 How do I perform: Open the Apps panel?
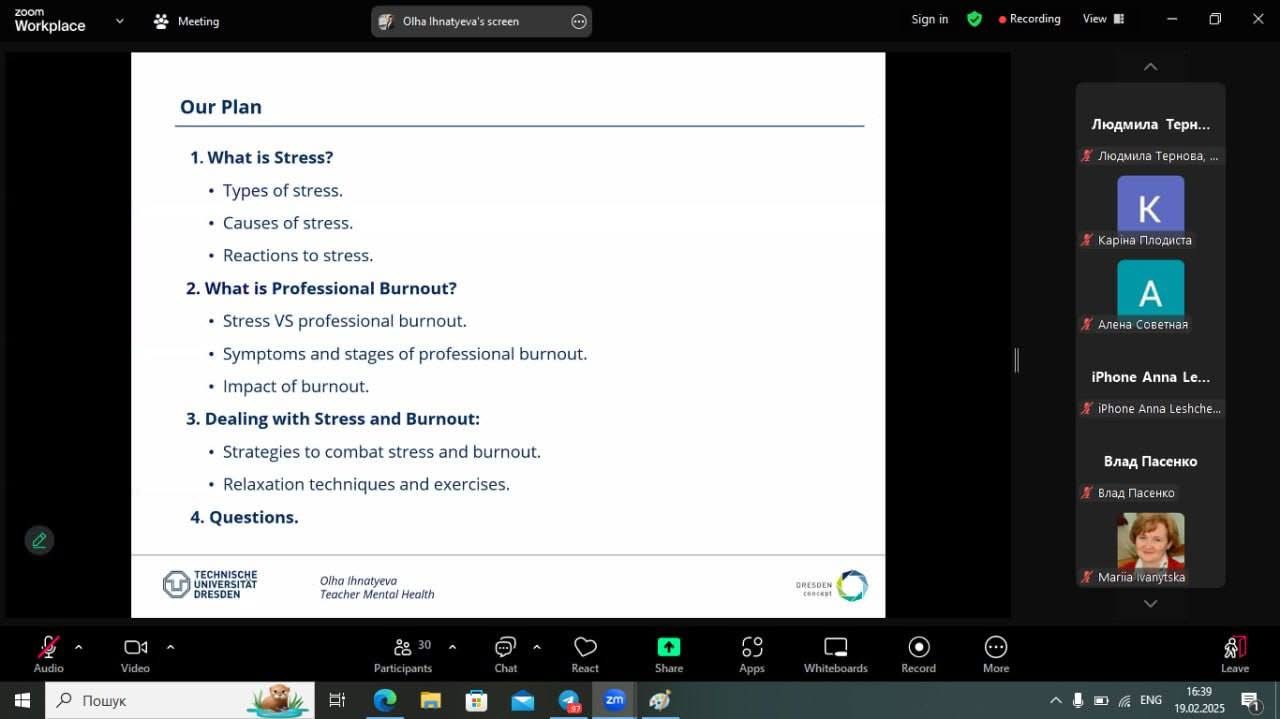coord(752,654)
